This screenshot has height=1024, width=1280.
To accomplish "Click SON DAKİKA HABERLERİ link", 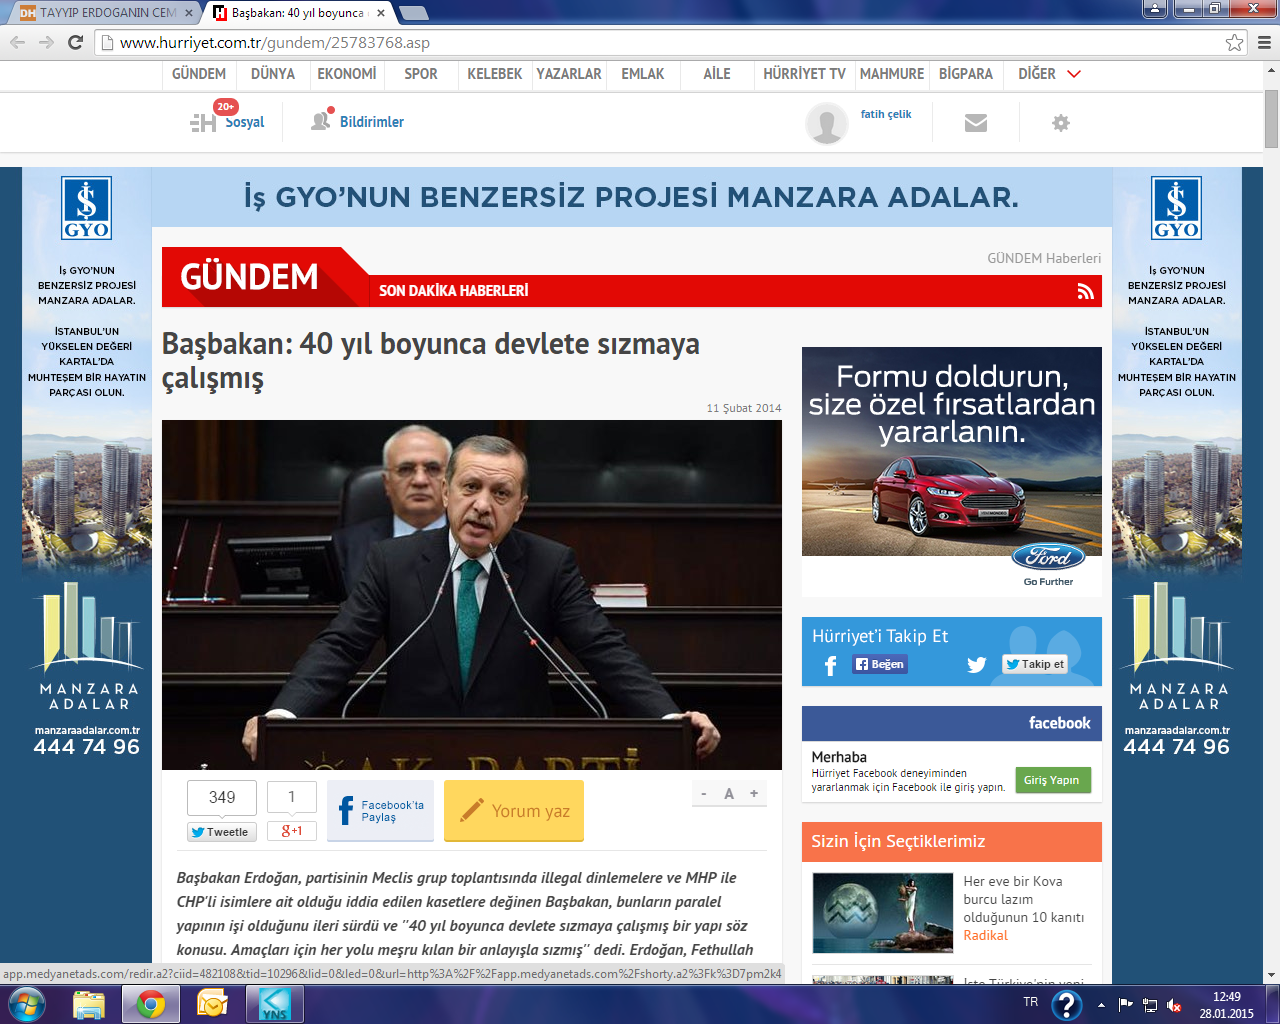I will (454, 291).
